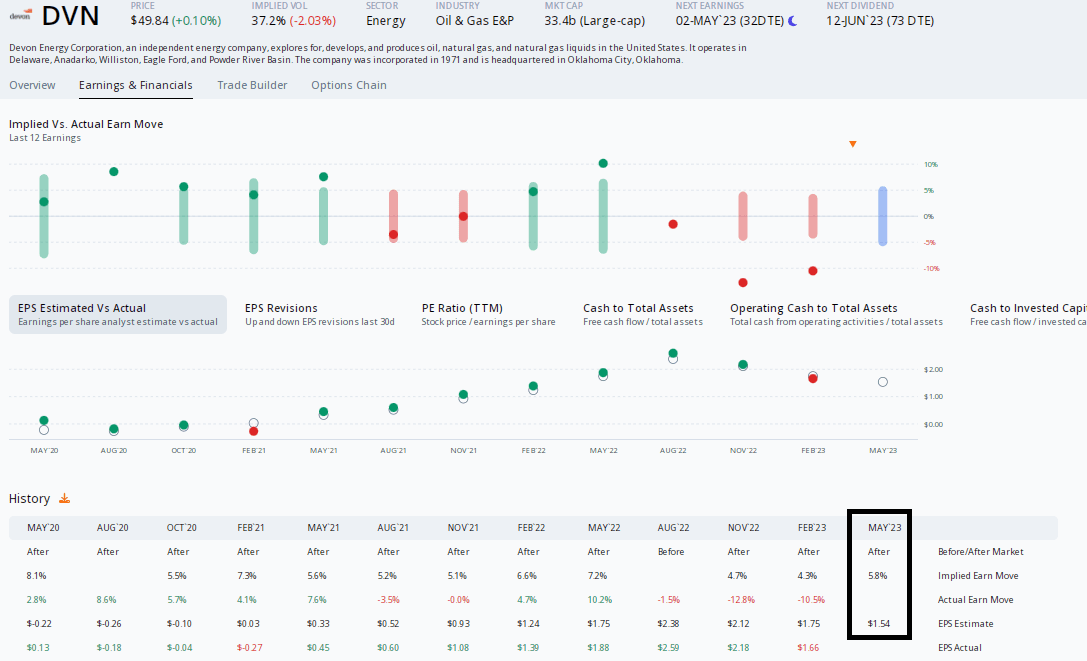Click the hollow MAY'23 EPS estimate circle
This screenshot has height=661, width=1087.
pyautogui.click(x=882, y=382)
